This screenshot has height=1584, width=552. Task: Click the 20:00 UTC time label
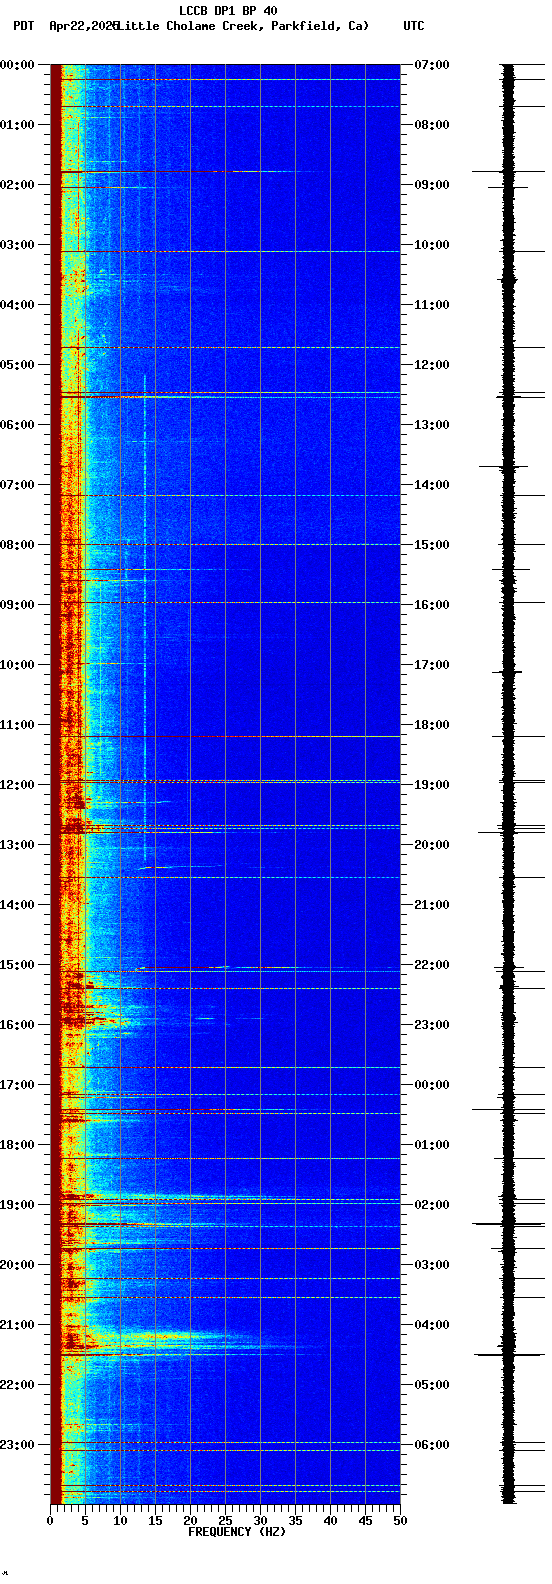[x=432, y=845]
